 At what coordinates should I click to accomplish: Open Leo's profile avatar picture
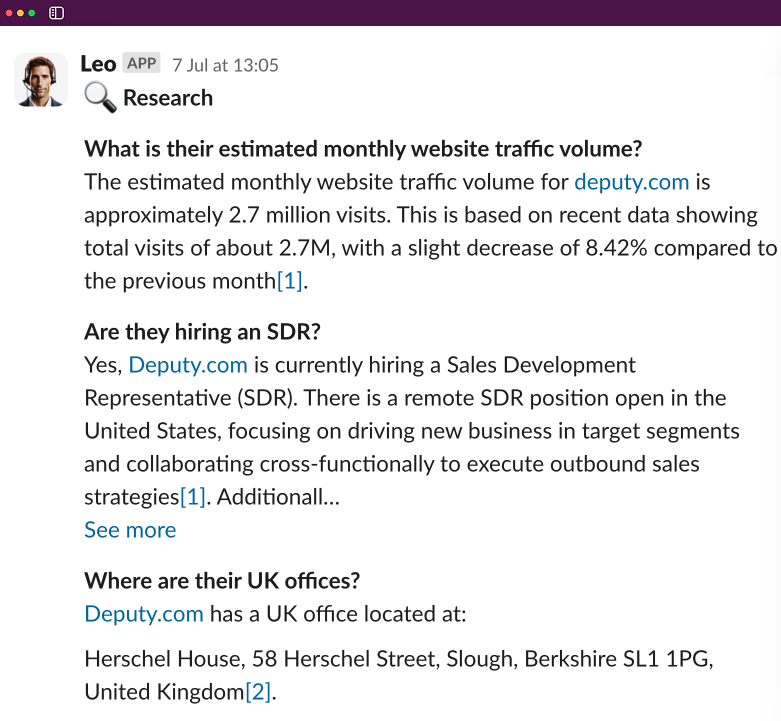[x=40, y=80]
